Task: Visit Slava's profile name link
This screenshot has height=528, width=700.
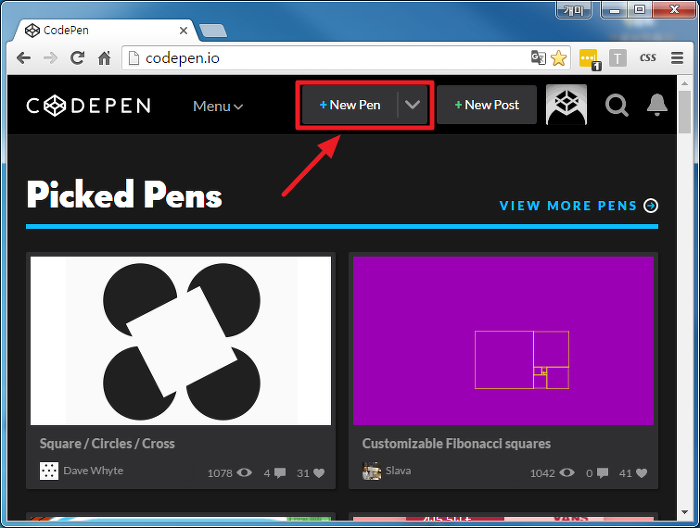Action: 398,470
